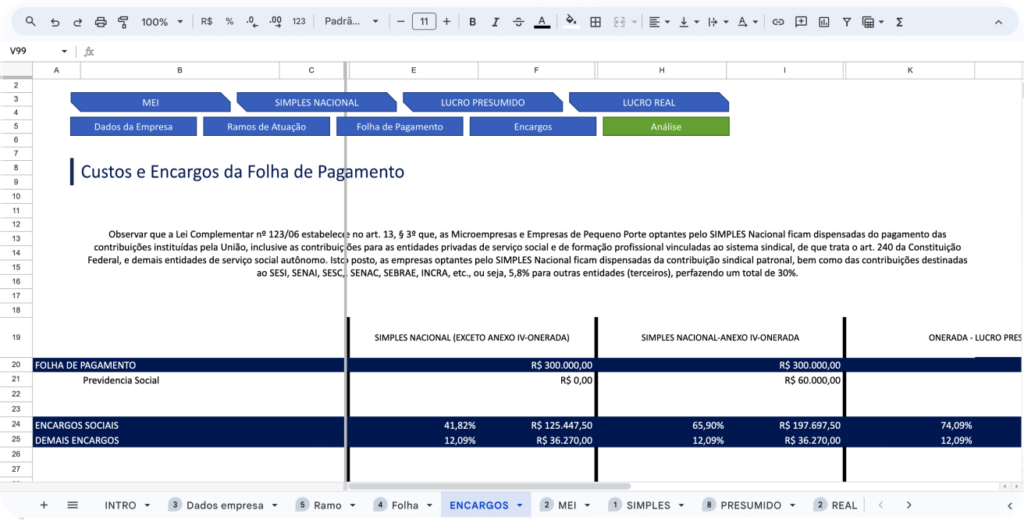Decrease decimal places
The width and height of the screenshot is (1024, 521).
(x=252, y=22)
